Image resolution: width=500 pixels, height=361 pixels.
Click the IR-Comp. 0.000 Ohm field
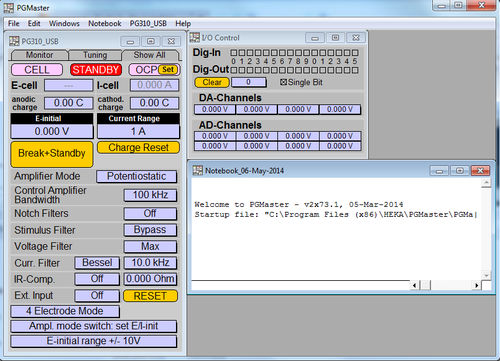click(150, 279)
